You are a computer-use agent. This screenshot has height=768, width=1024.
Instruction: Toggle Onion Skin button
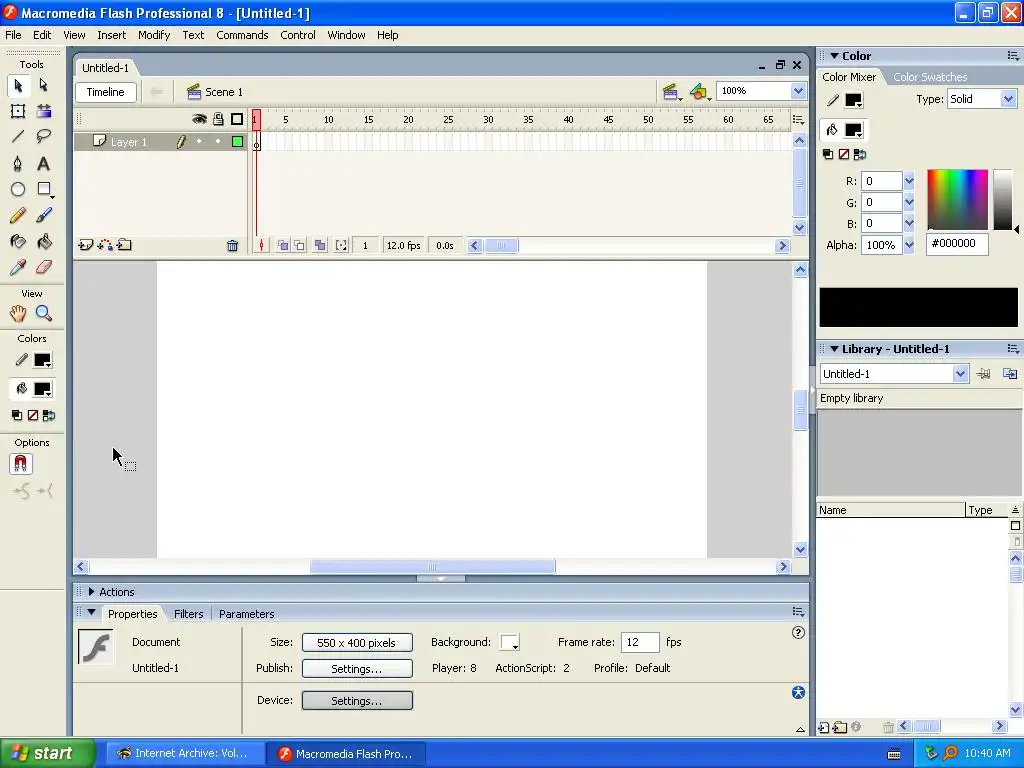click(283, 246)
